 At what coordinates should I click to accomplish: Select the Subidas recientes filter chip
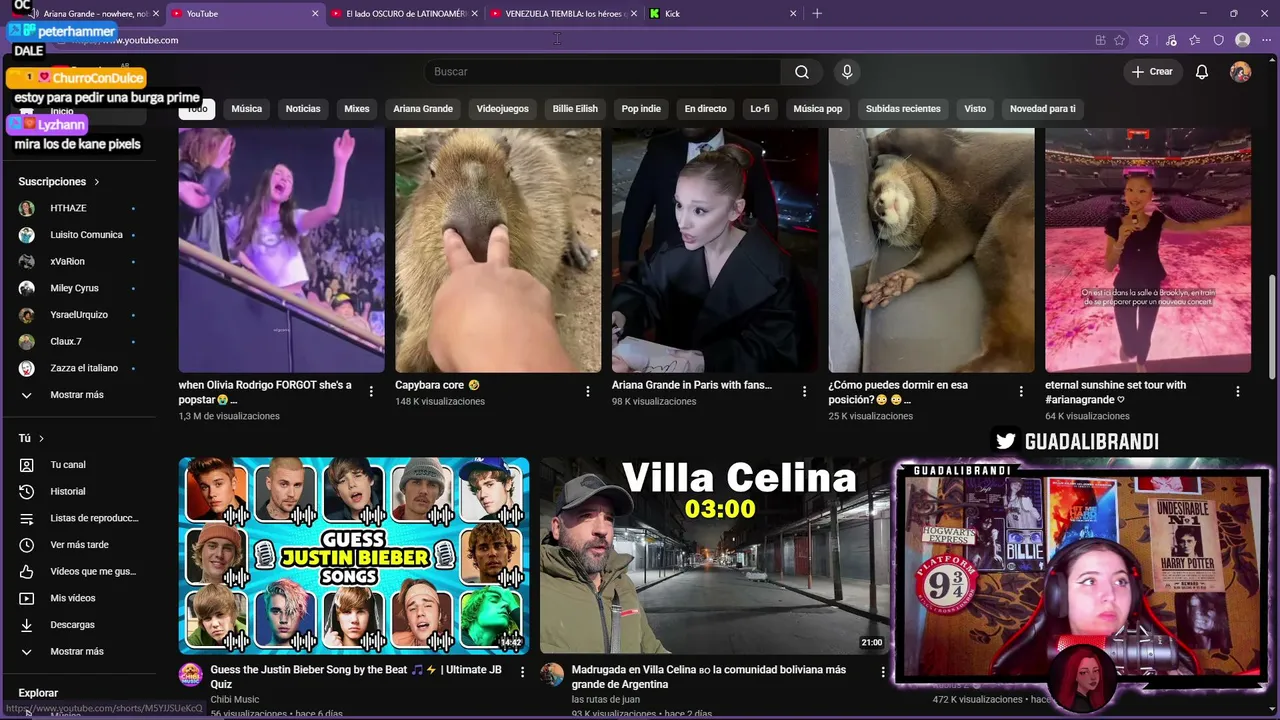tap(903, 109)
